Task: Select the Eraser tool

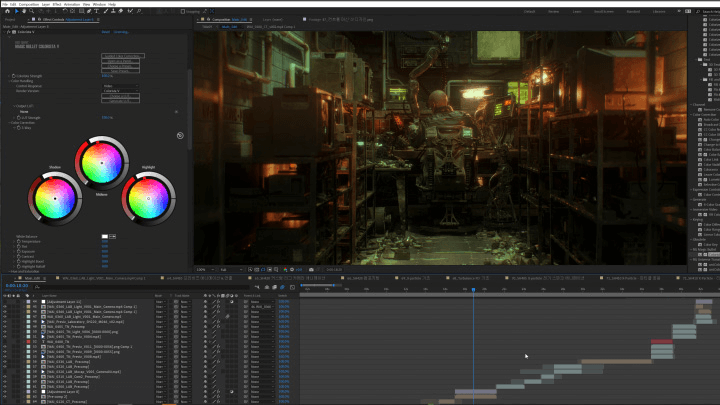Action: click(121, 11)
